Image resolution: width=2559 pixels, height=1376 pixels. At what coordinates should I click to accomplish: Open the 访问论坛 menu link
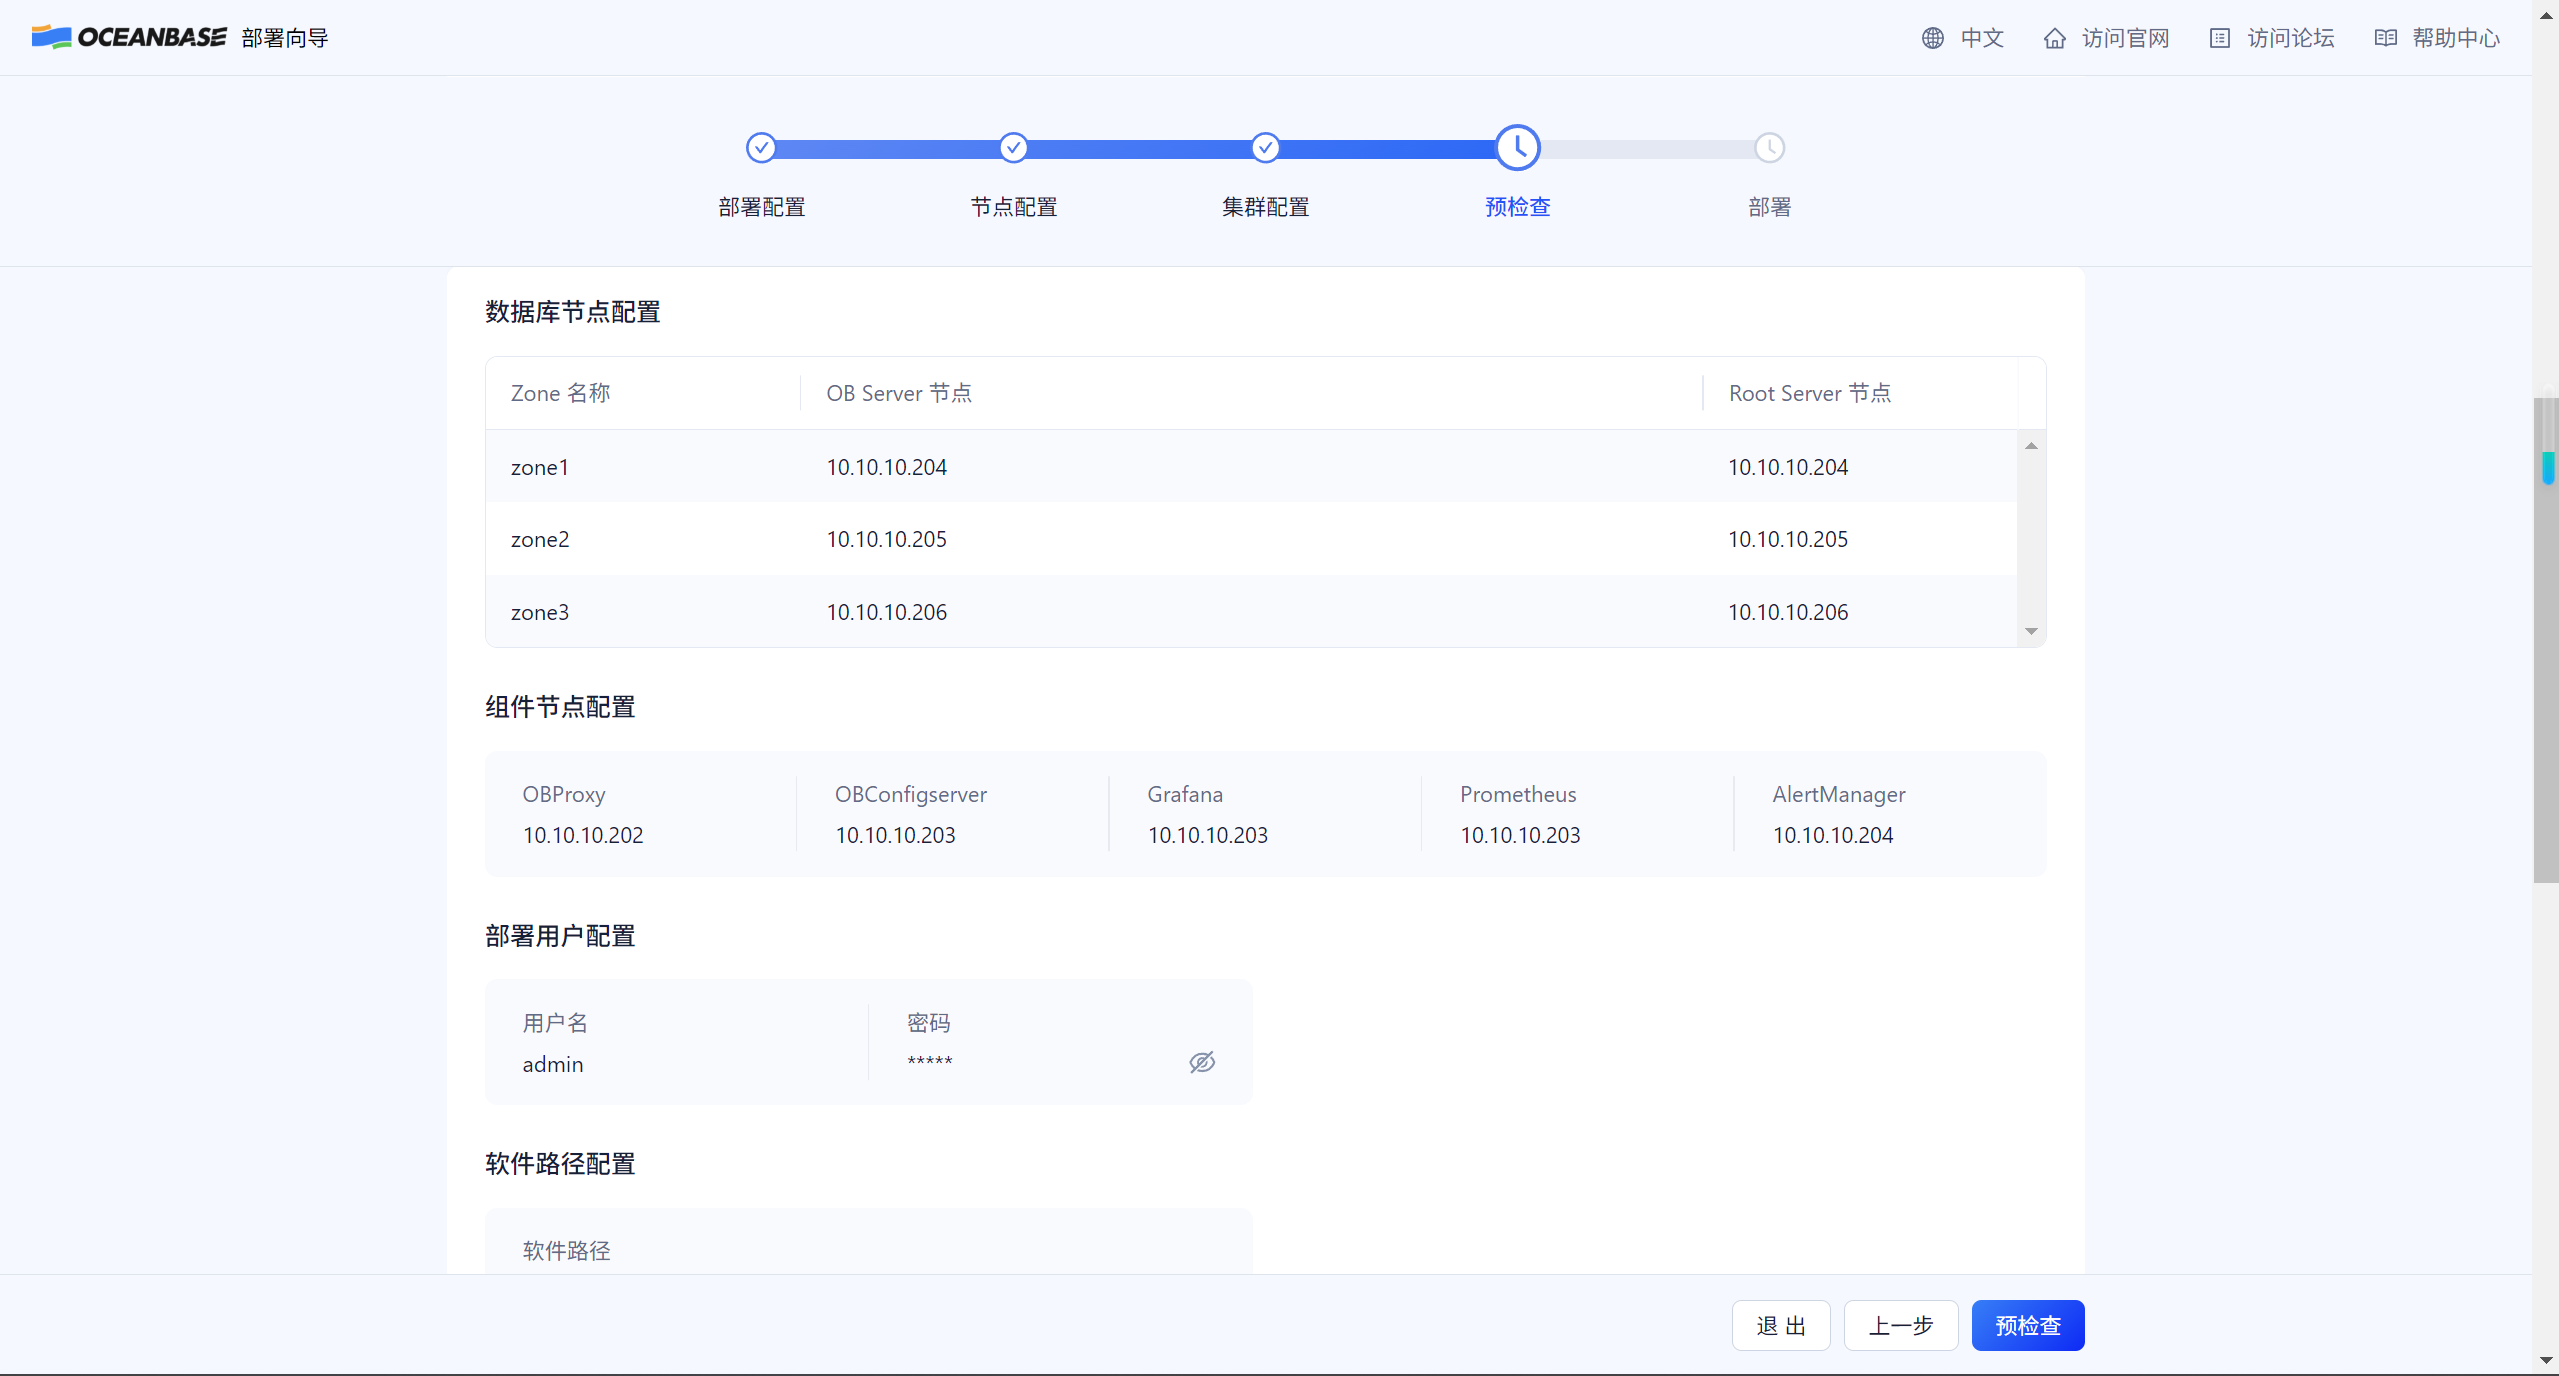pos(2290,38)
